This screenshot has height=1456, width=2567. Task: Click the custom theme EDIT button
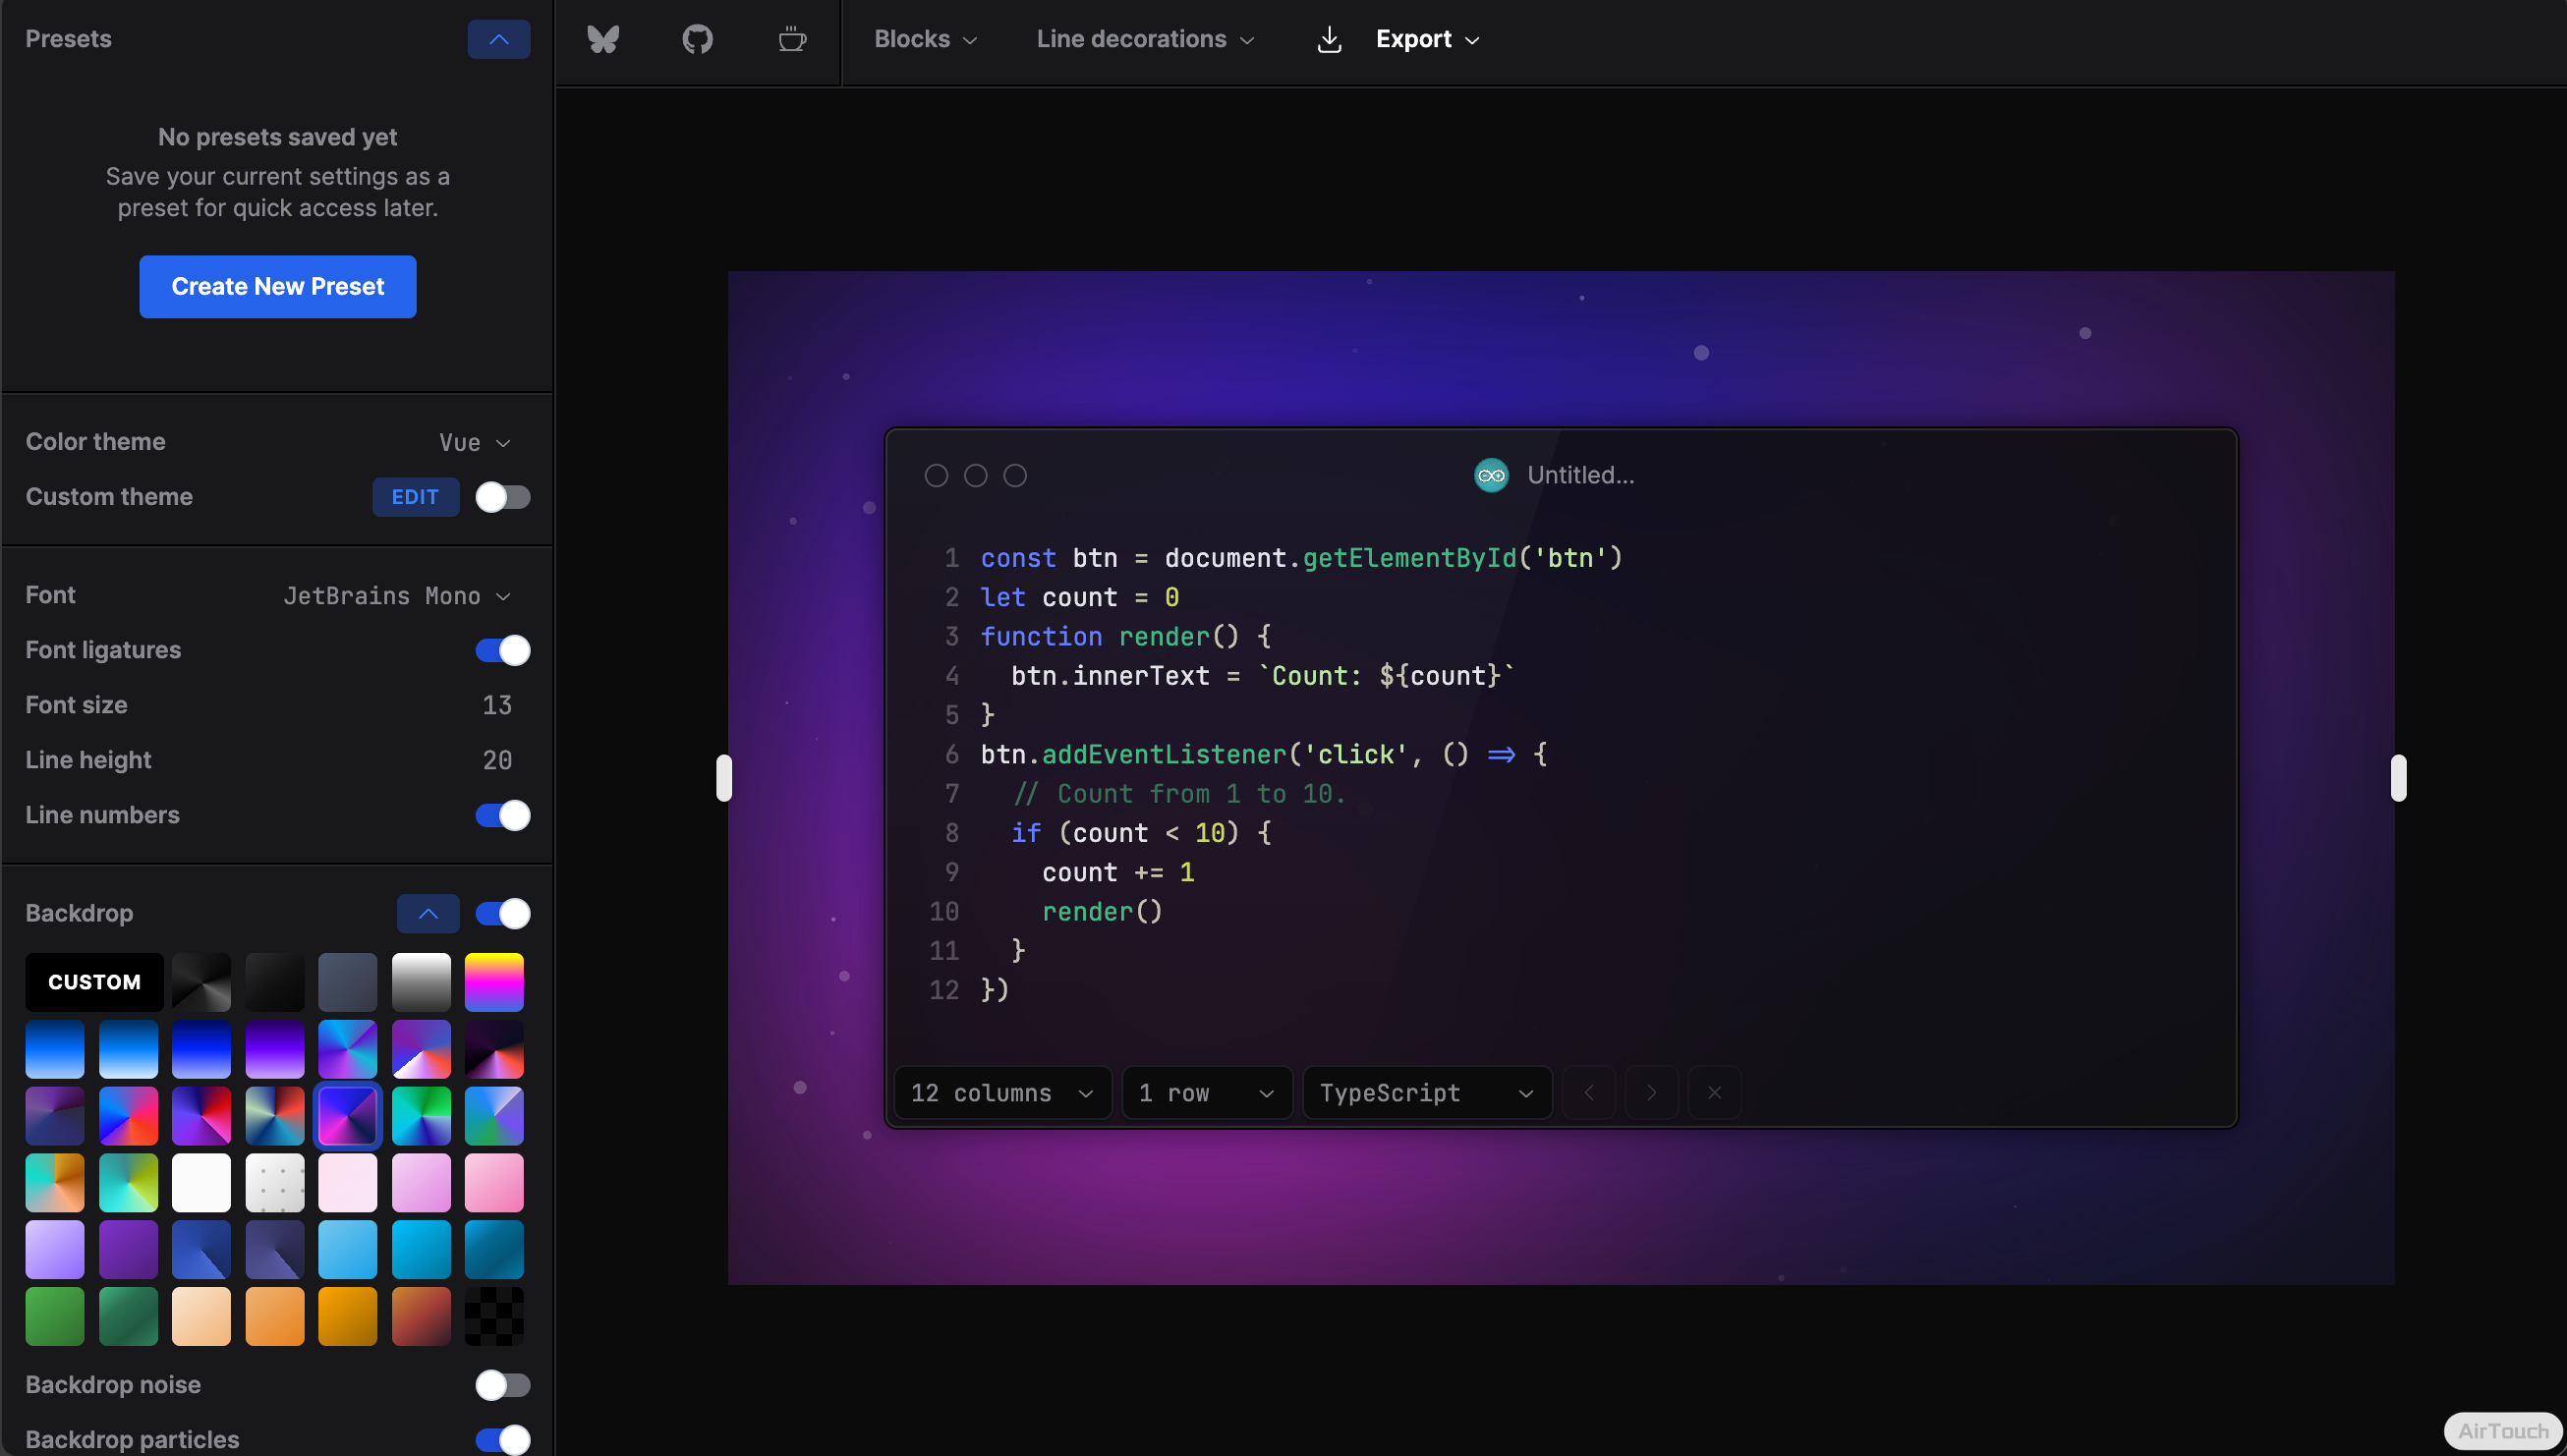pos(415,497)
